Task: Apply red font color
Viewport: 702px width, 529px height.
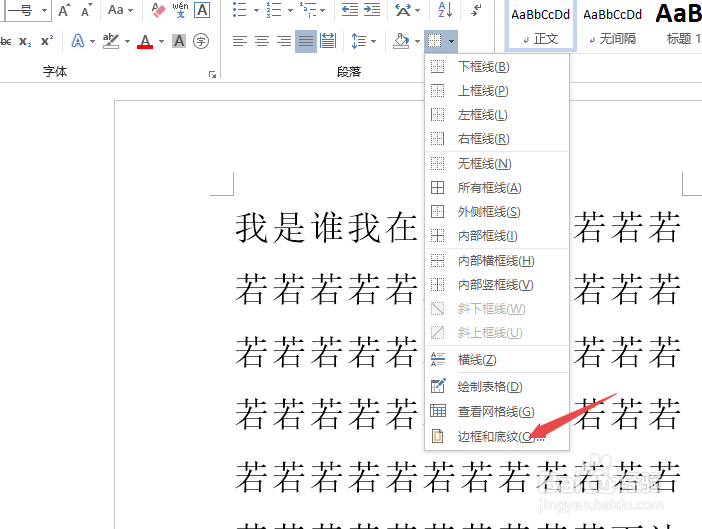Action: tap(145, 42)
